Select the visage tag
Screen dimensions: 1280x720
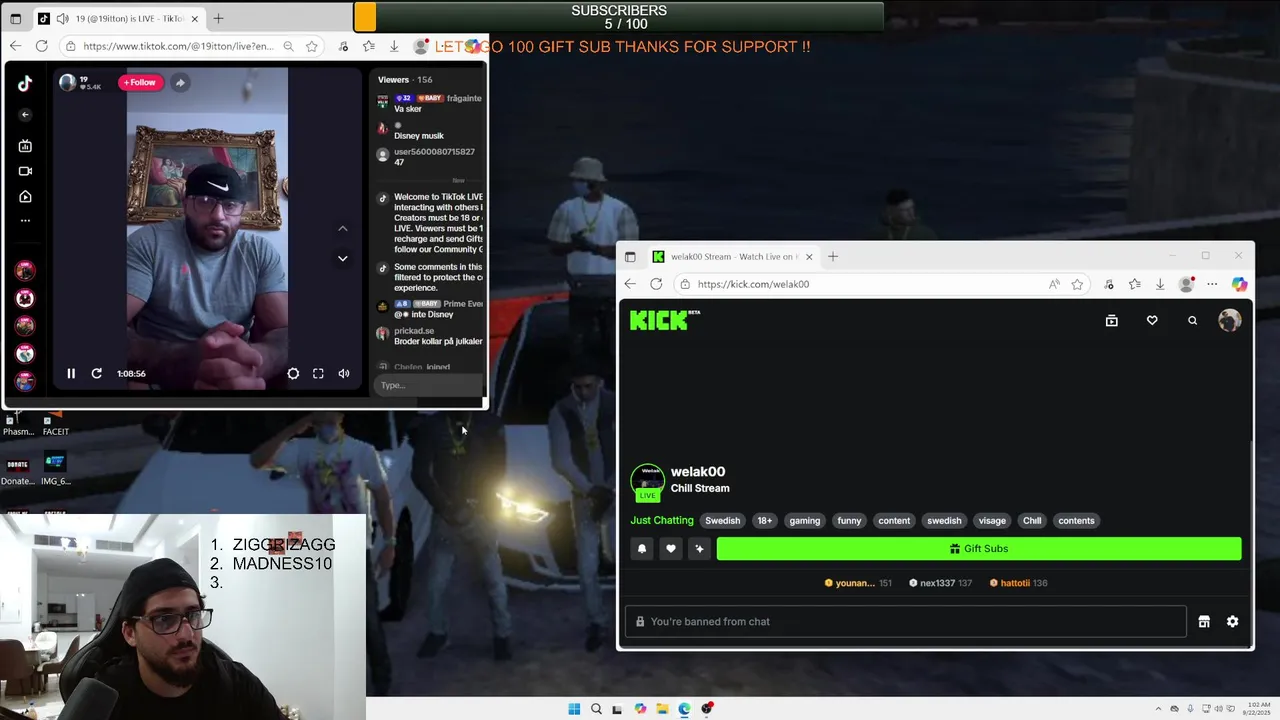tap(992, 520)
